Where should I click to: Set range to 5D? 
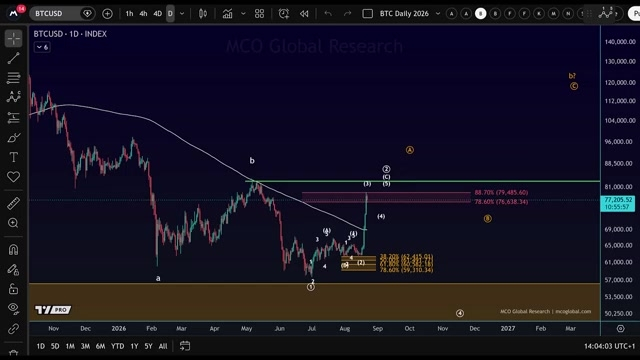coord(55,346)
